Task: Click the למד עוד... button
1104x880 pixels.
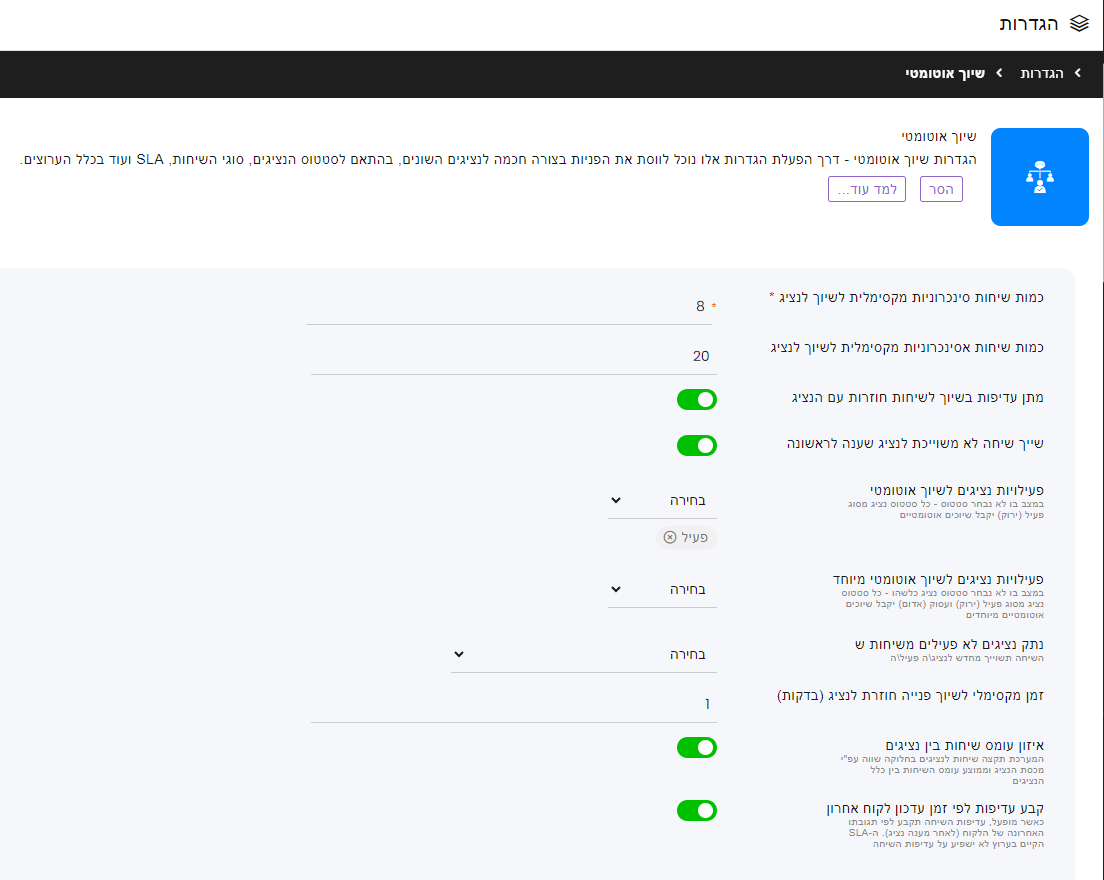Action: coord(867,189)
